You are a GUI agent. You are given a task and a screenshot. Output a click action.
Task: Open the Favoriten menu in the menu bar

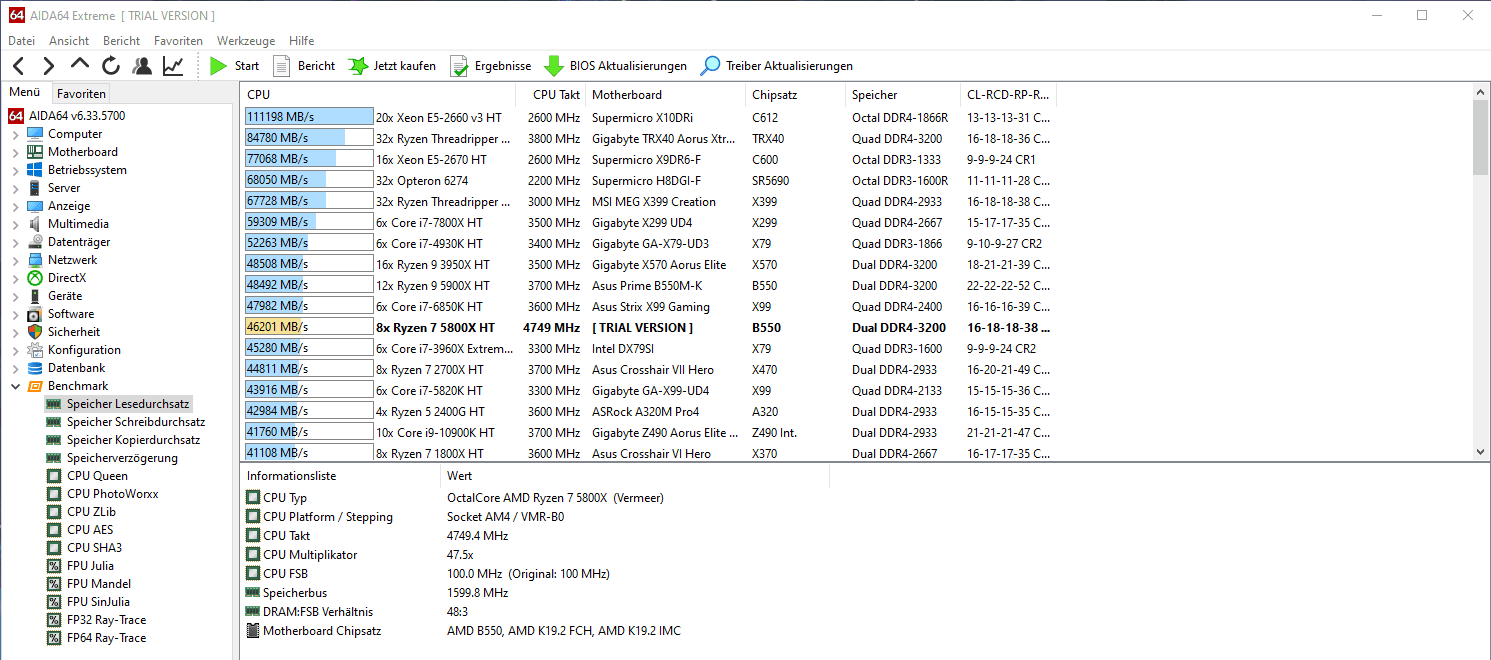point(178,41)
